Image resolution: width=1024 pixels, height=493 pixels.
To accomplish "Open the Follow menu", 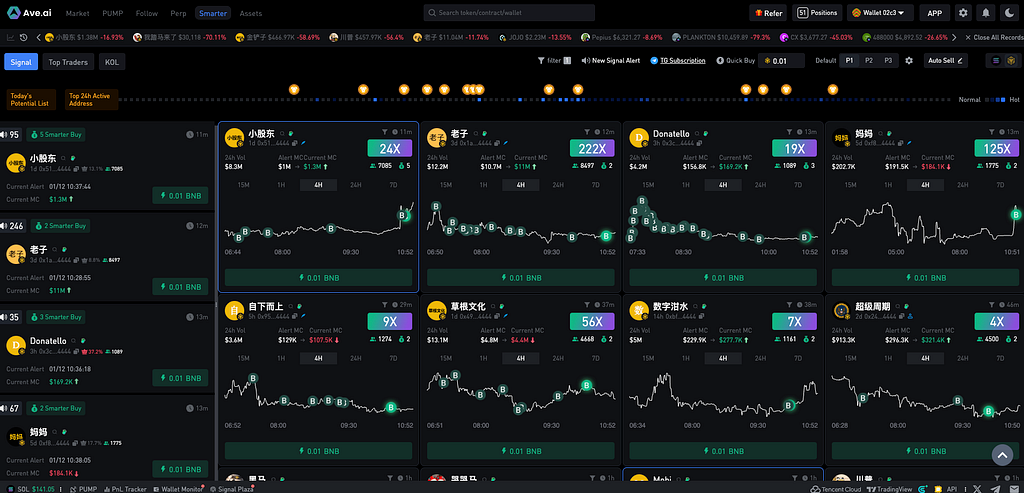I will (x=147, y=13).
